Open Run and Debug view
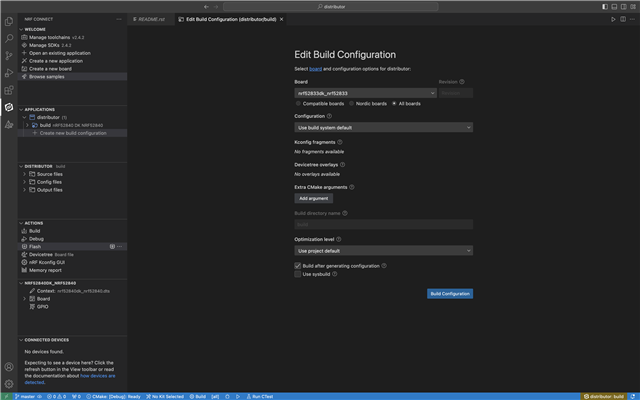 pos(9,73)
